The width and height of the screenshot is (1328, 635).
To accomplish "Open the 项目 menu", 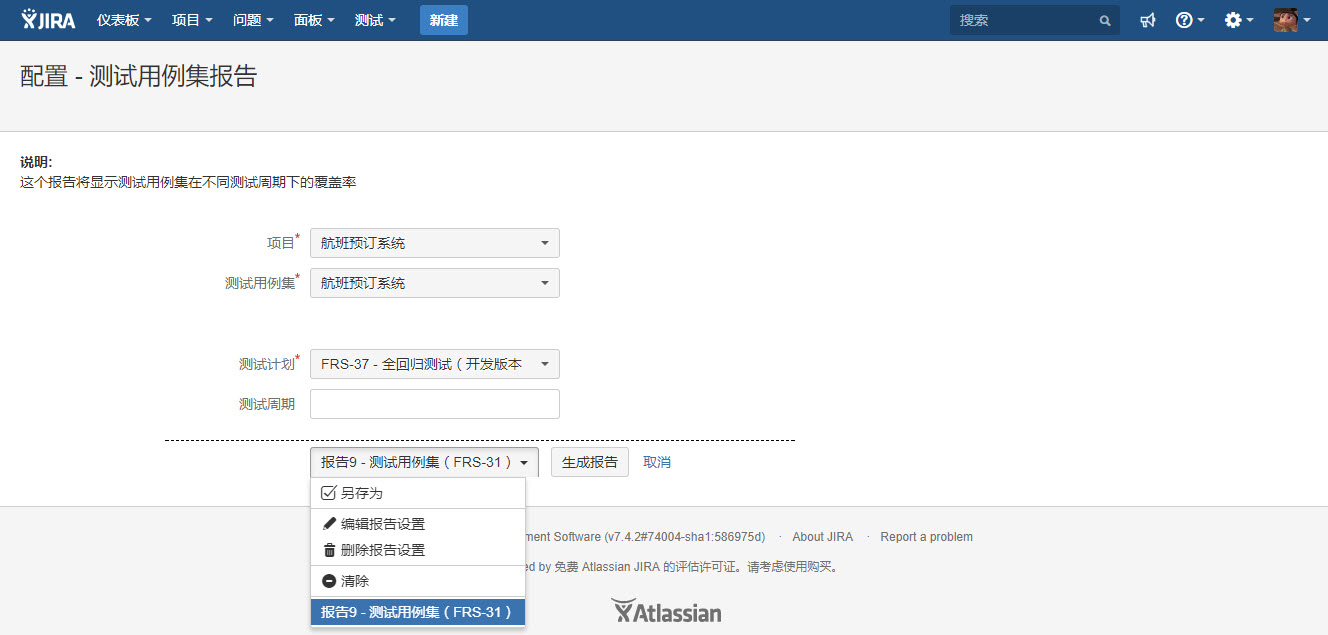I will pyautogui.click(x=192, y=20).
